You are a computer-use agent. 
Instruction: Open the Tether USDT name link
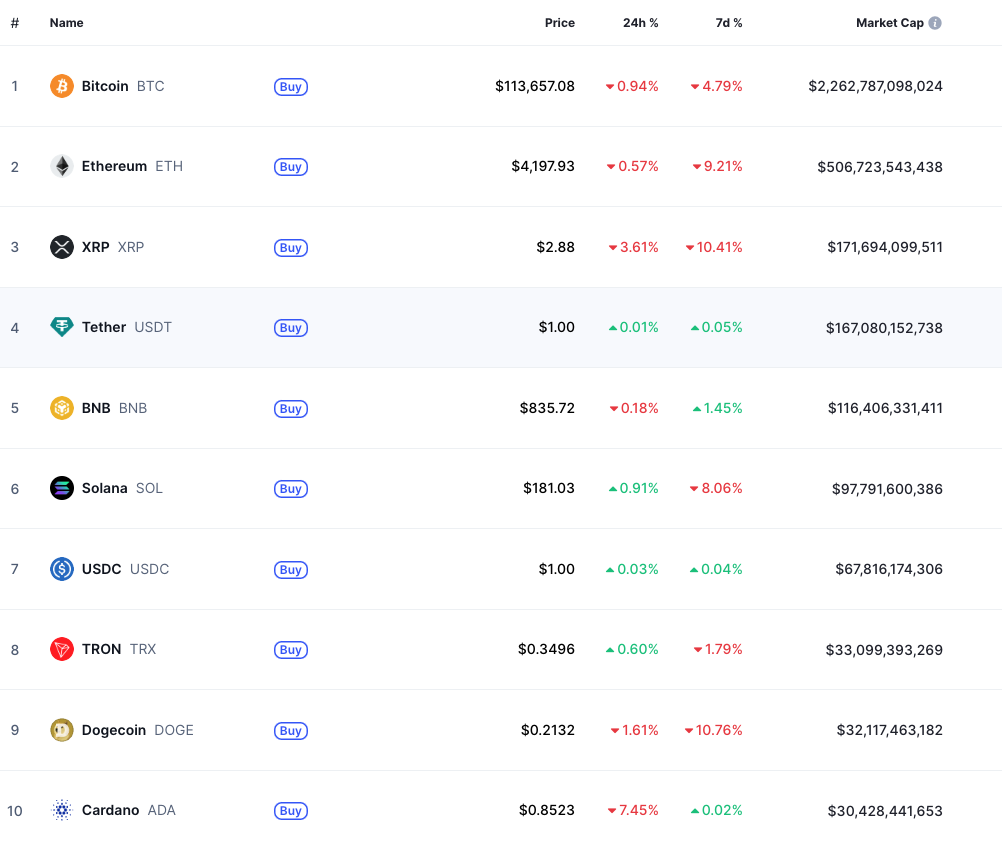127,328
